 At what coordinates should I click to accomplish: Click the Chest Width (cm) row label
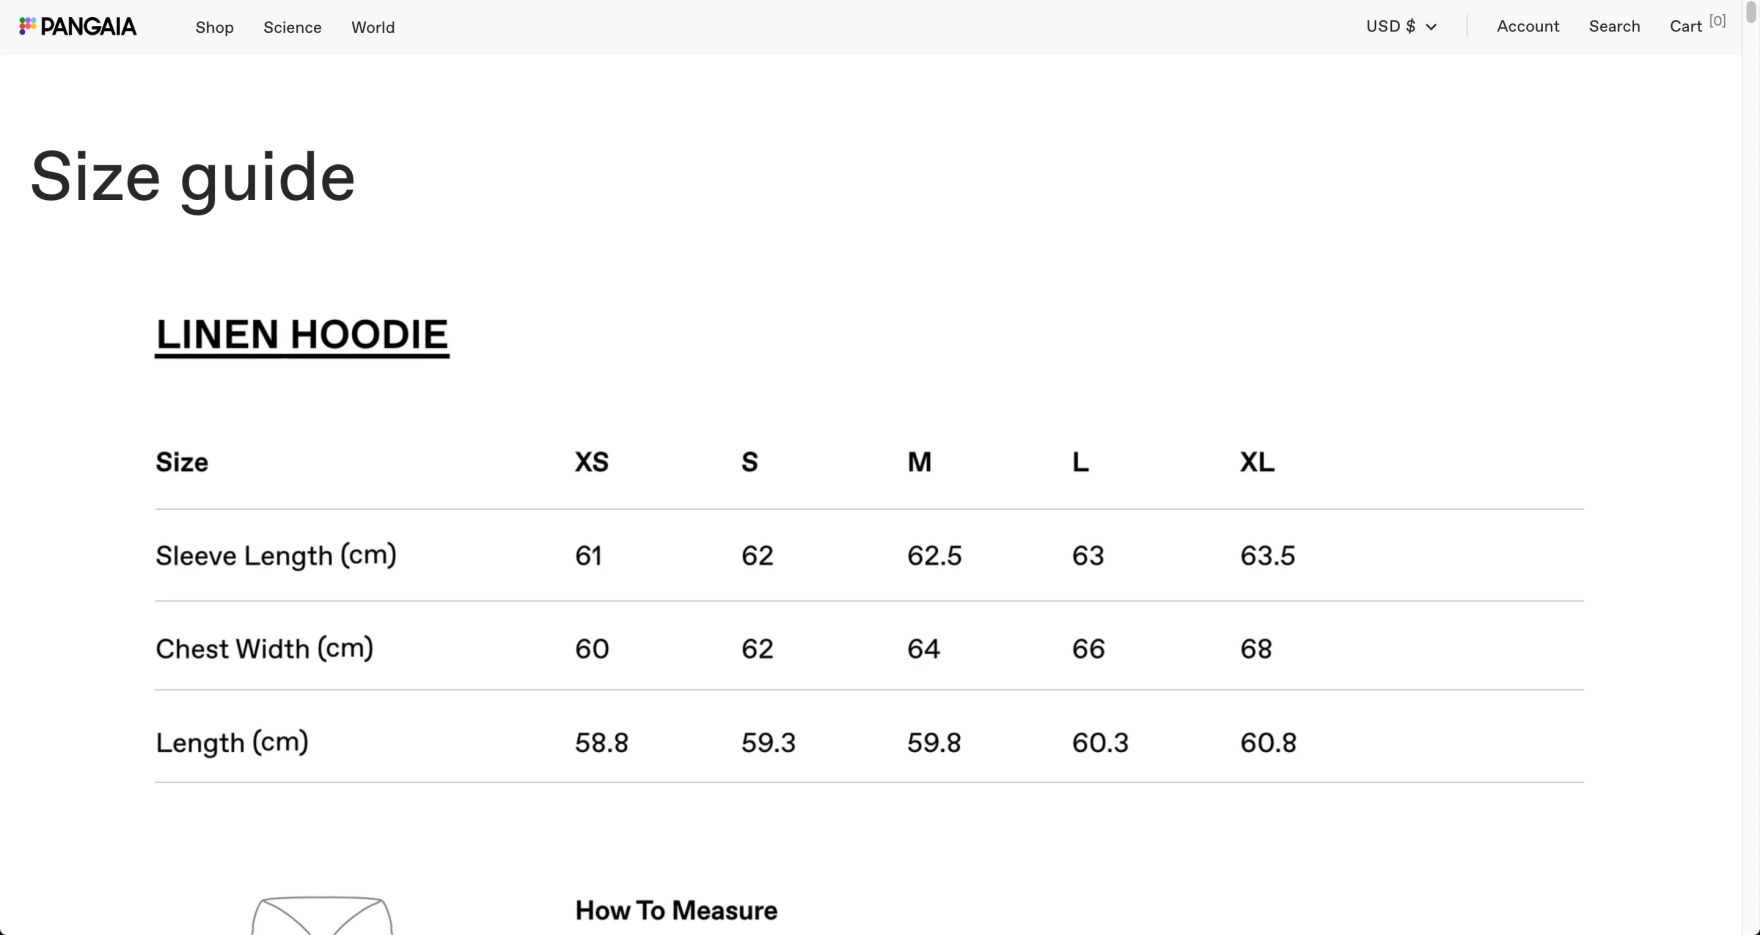(x=264, y=649)
